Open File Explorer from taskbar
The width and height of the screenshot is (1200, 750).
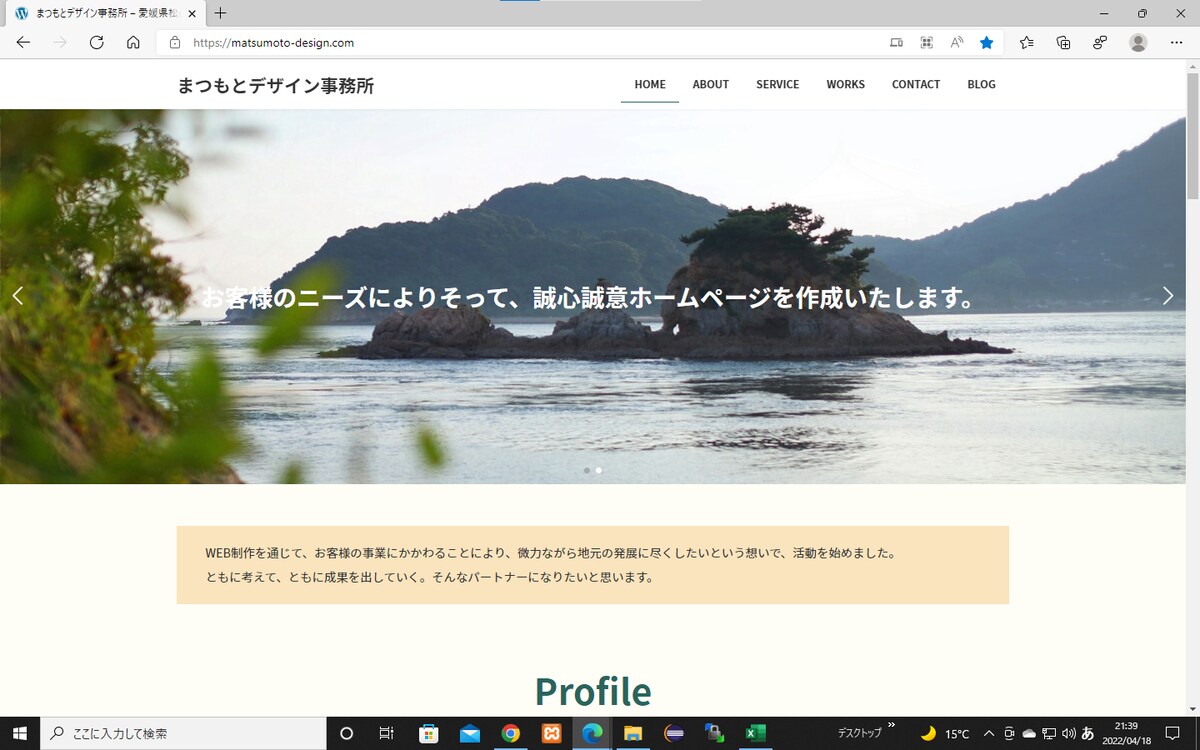click(633, 733)
